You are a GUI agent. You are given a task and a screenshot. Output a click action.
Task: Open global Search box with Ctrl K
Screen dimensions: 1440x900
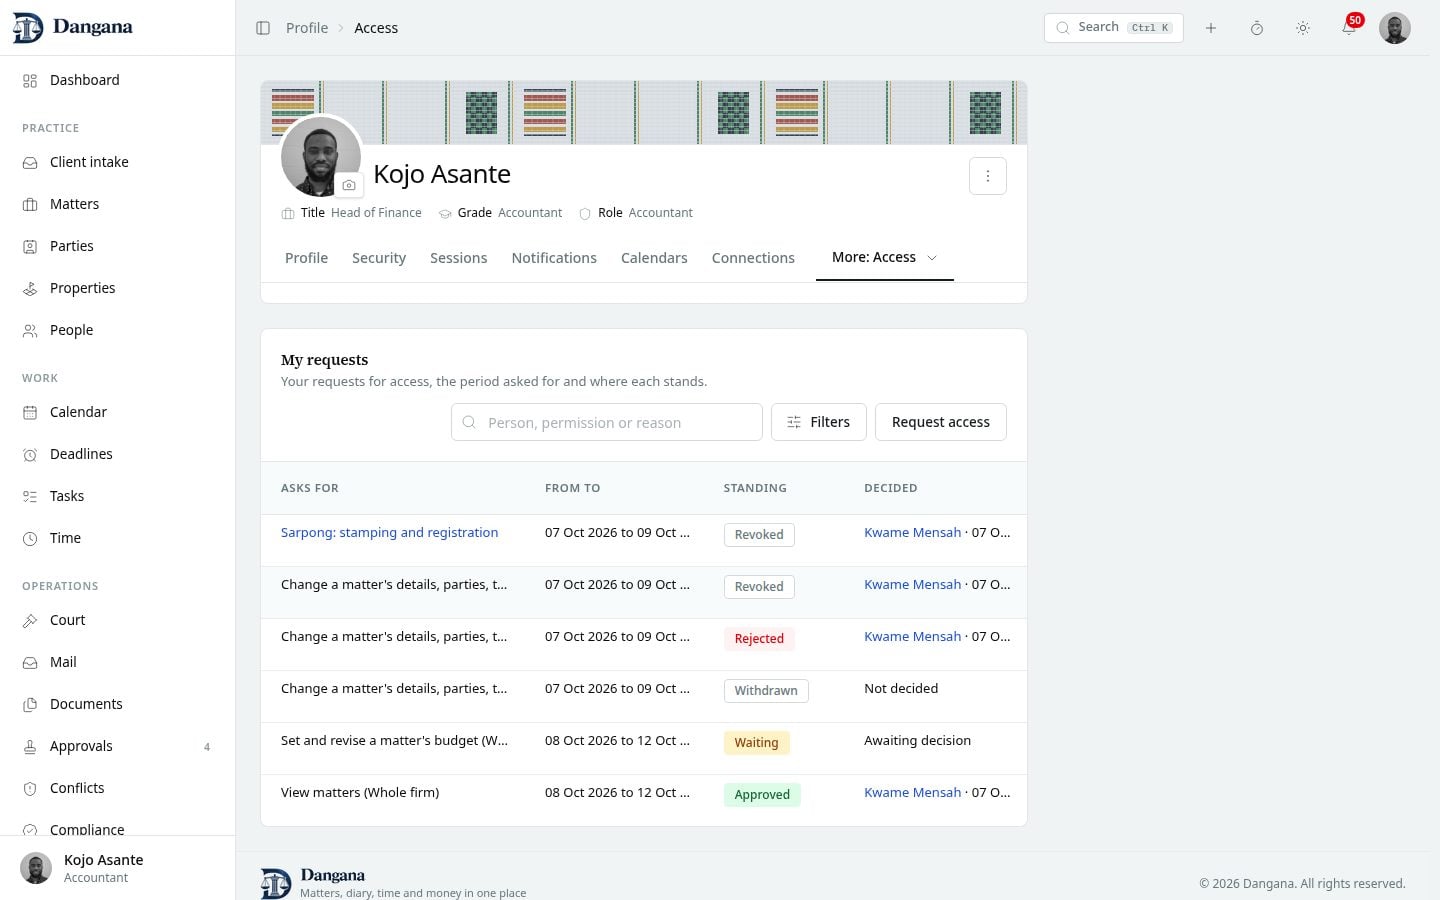1114,28
